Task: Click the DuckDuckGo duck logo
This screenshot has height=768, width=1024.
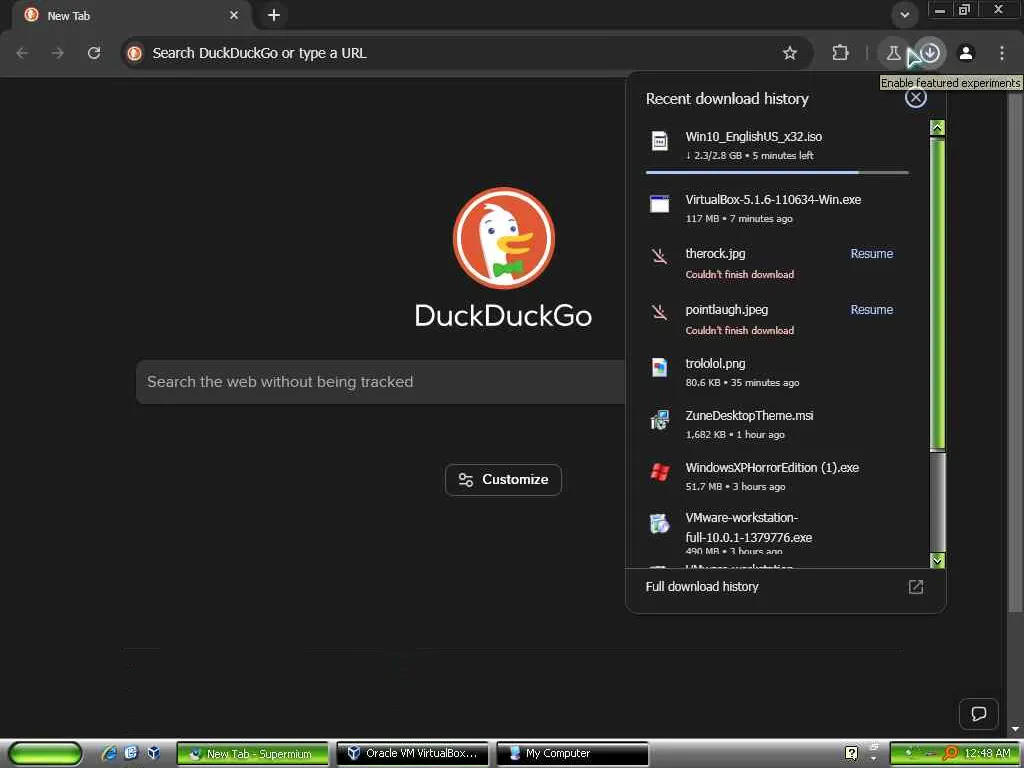Action: pos(504,238)
